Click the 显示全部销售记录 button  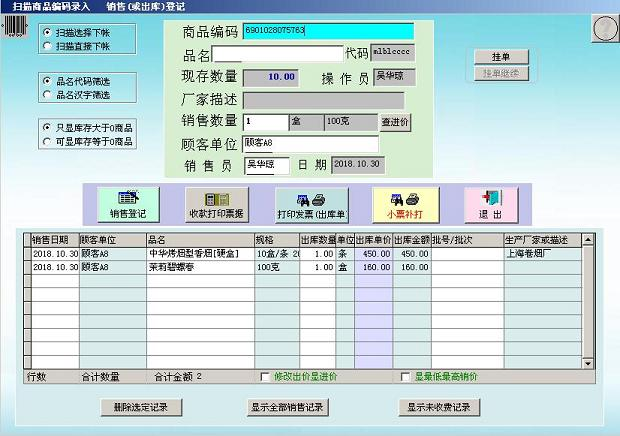click(x=288, y=407)
